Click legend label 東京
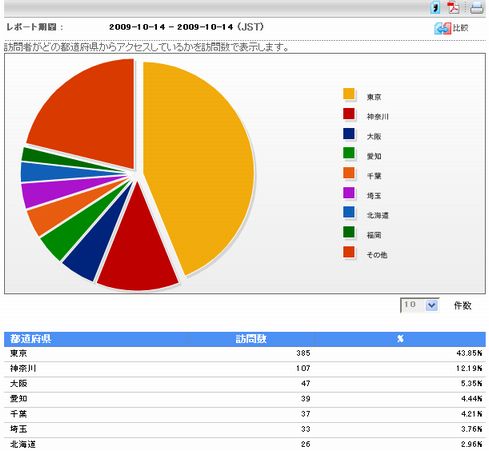 (x=374, y=97)
